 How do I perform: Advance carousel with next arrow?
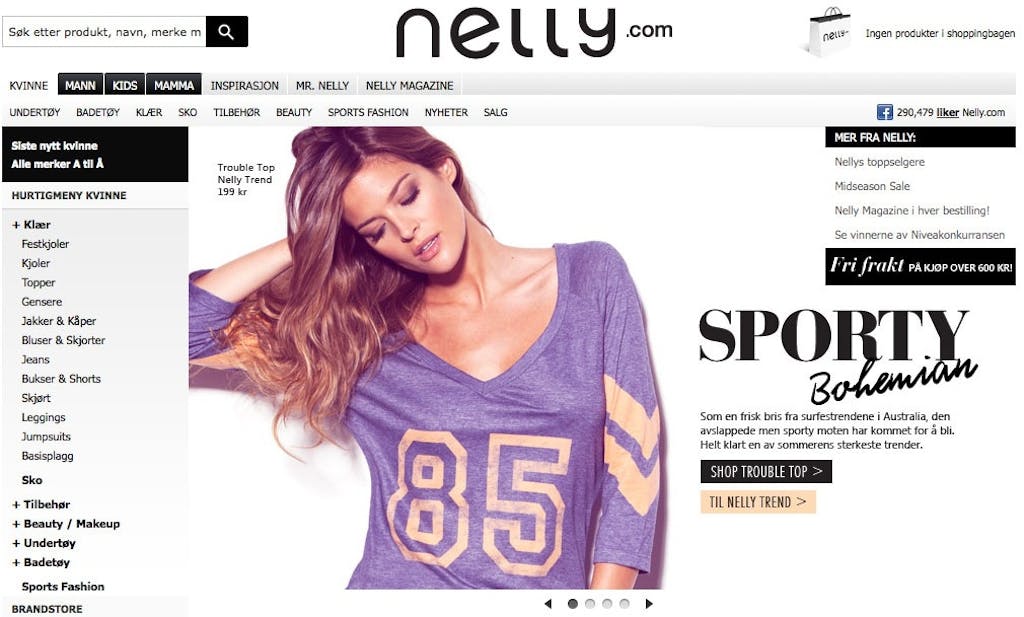coord(648,604)
